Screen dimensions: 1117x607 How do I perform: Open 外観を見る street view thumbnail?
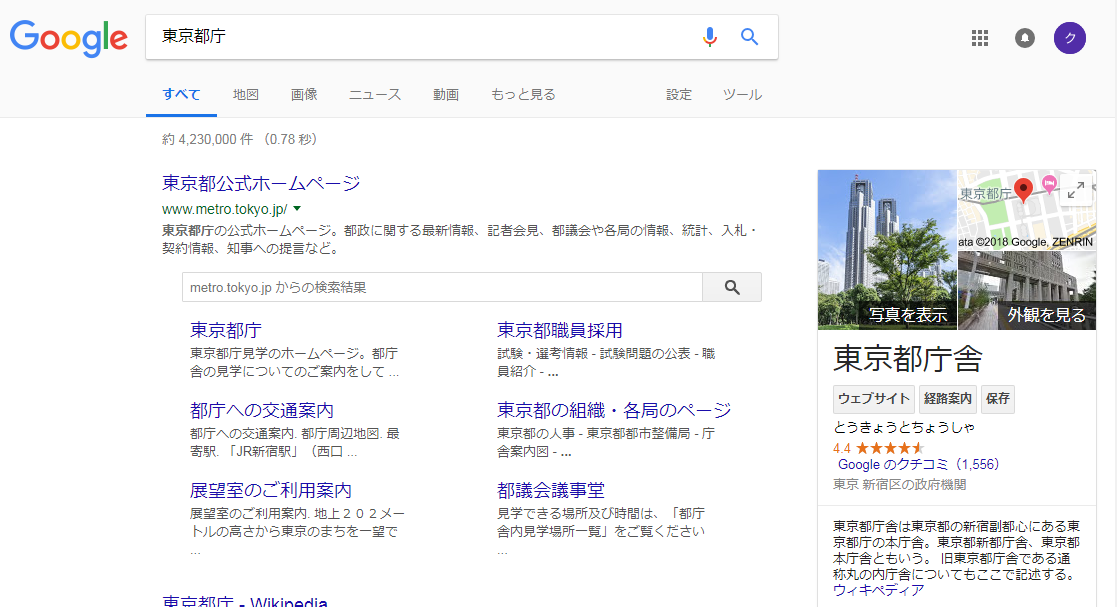coord(1027,291)
